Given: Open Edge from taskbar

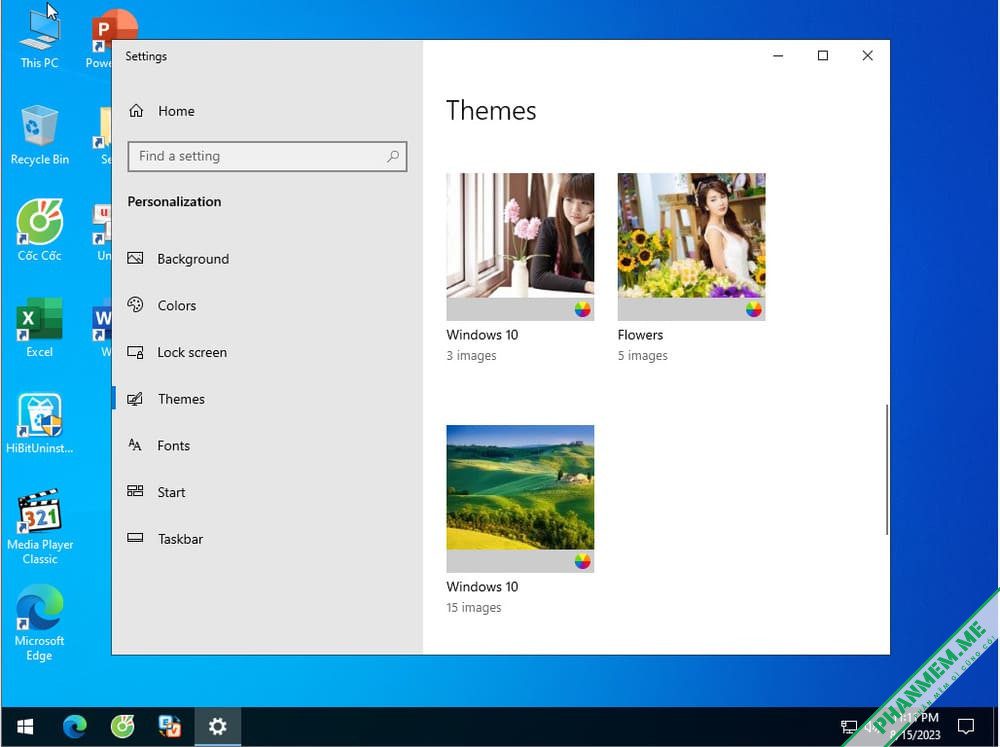Looking at the screenshot, I should 75,727.
